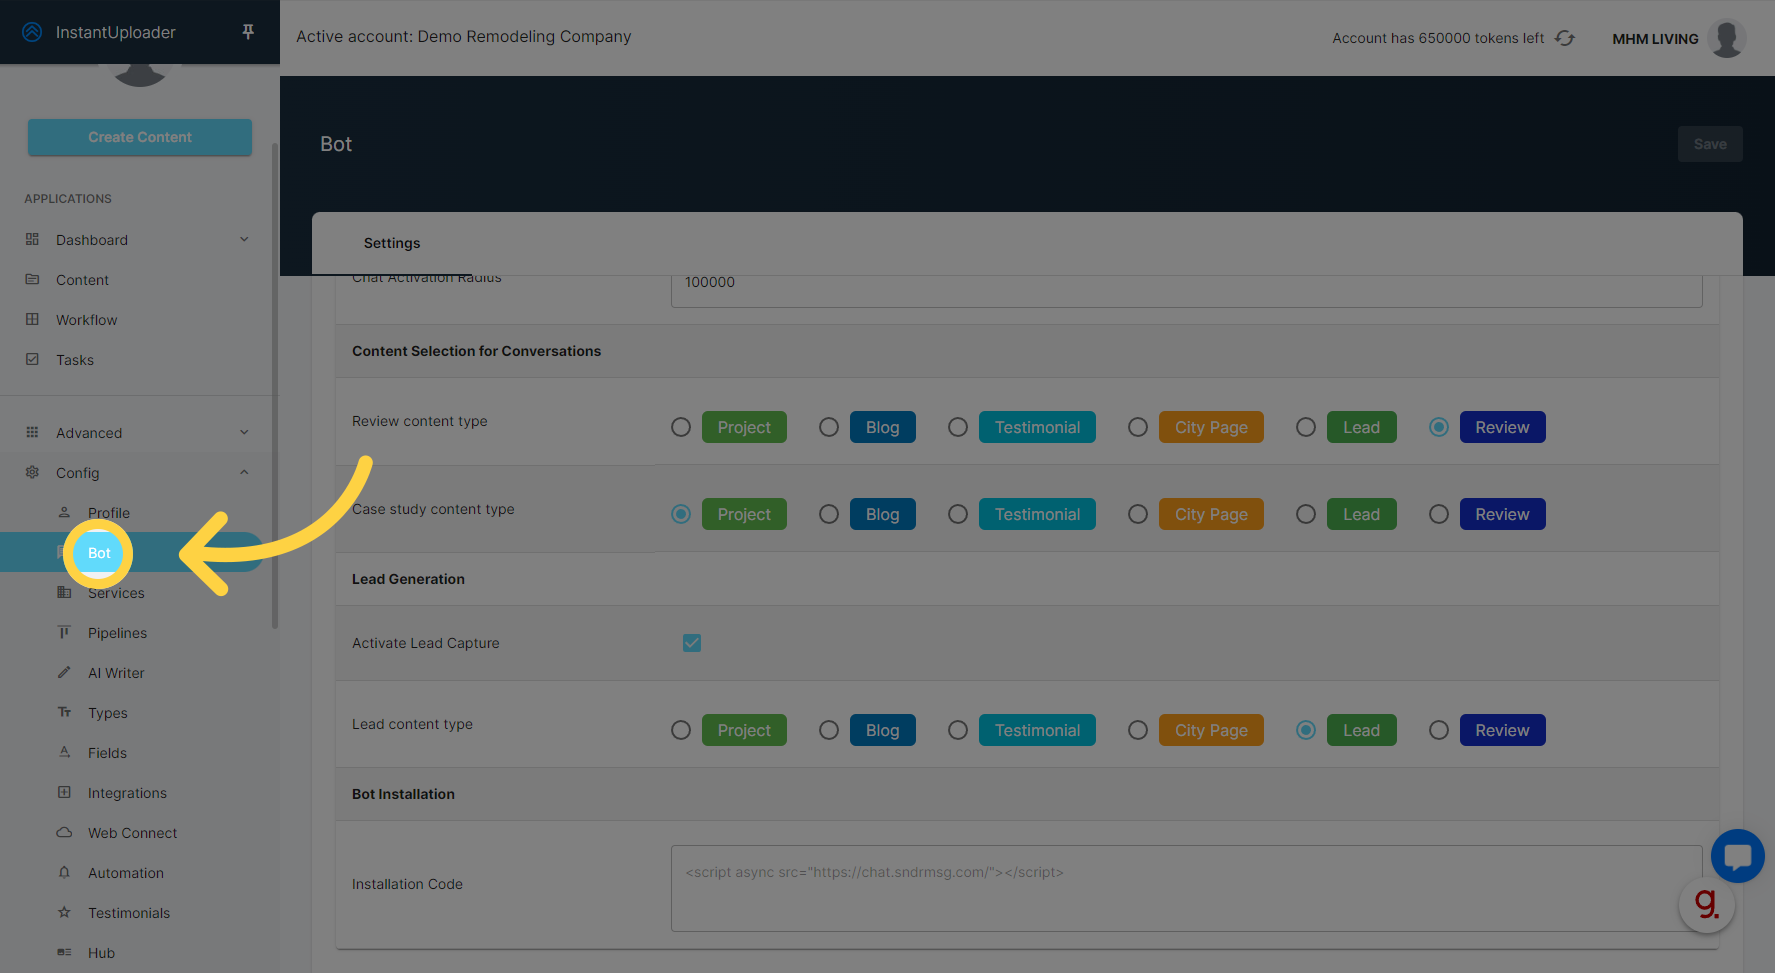Image resolution: width=1775 pixels, height=973 pixels.
Task: Click the Save button
Action: point(1710,144)
